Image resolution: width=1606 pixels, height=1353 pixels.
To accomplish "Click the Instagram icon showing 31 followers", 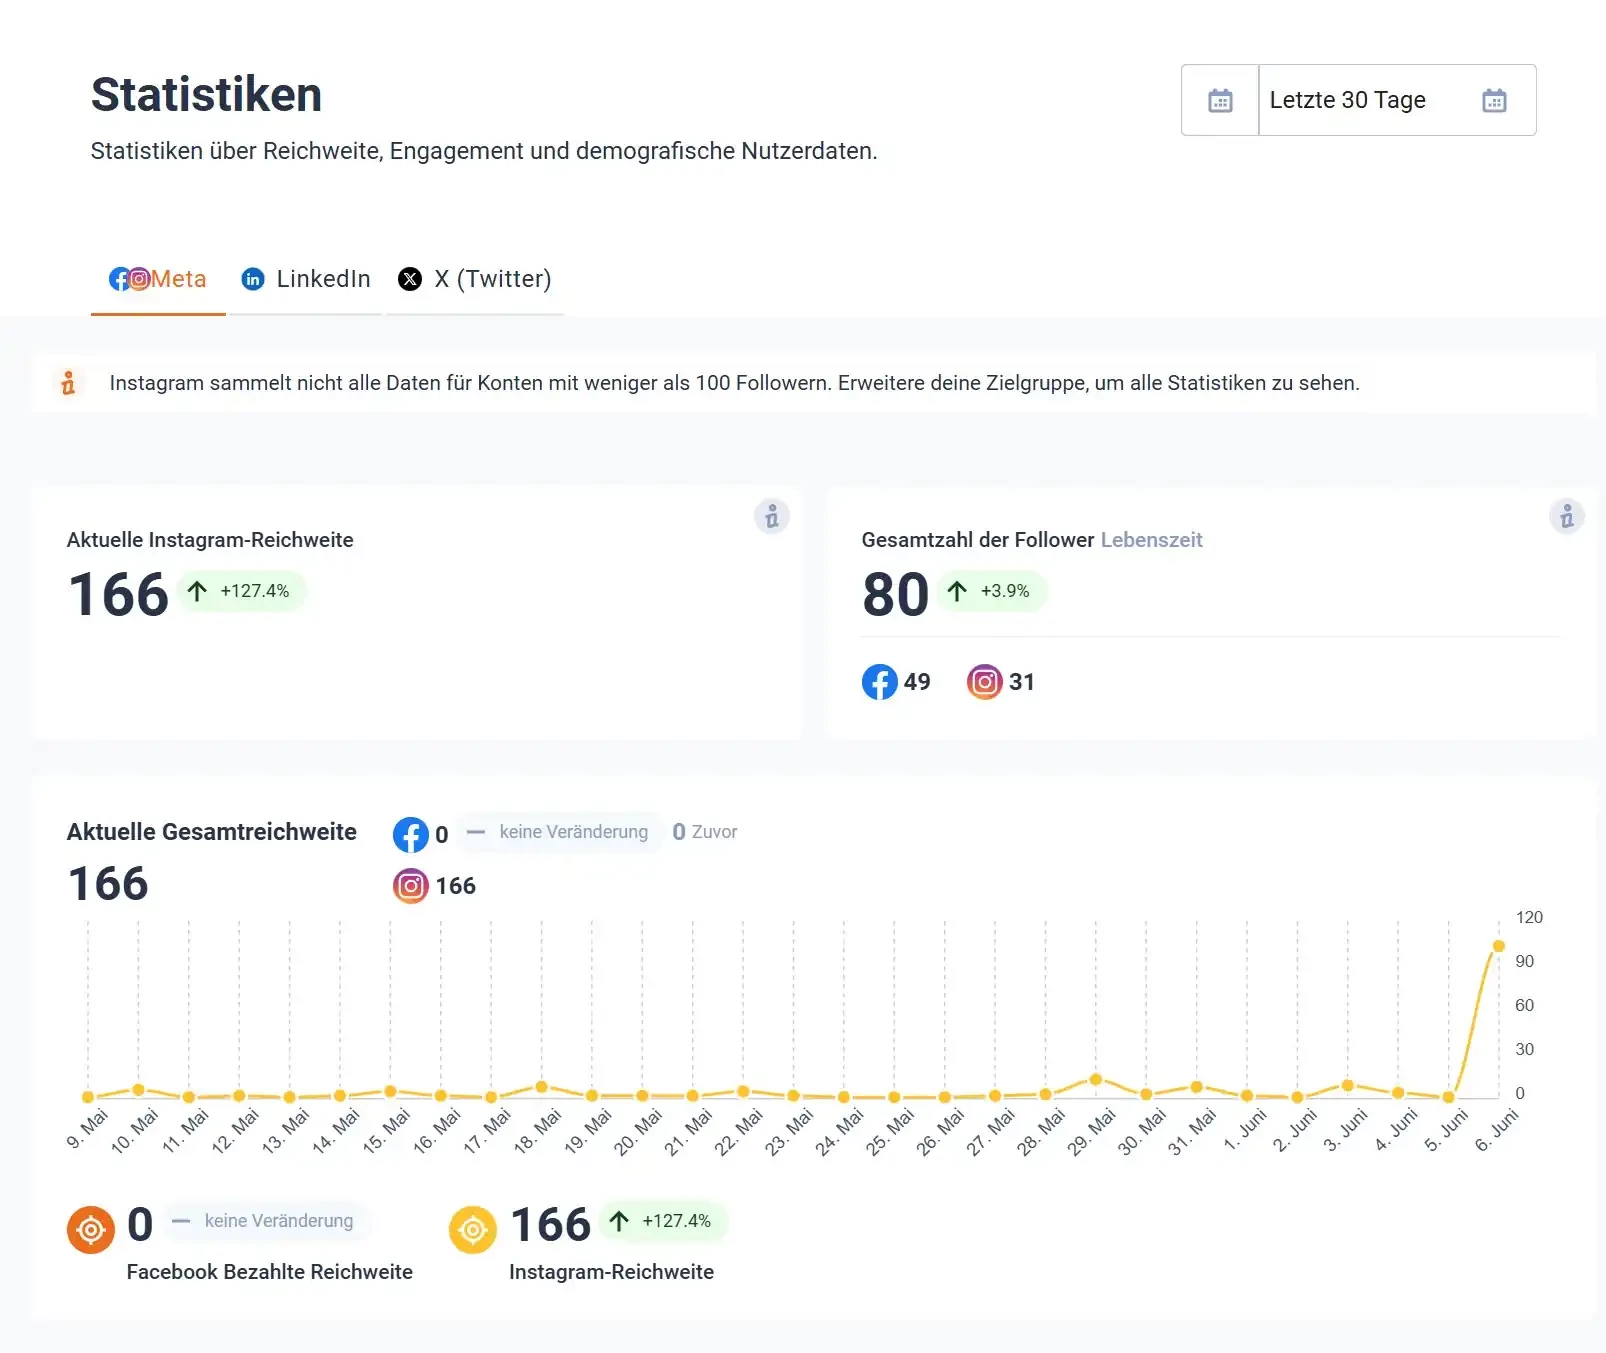I will click(x=985, y=682).
